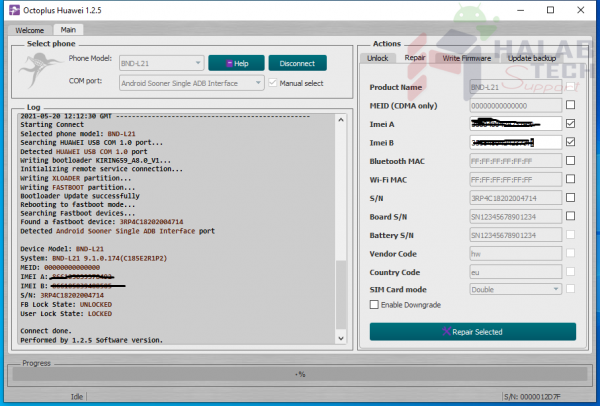The width and height of the screenshot is (600, 406).
Task: Click the Vendor Code checkbox
Action: (570, 253)
